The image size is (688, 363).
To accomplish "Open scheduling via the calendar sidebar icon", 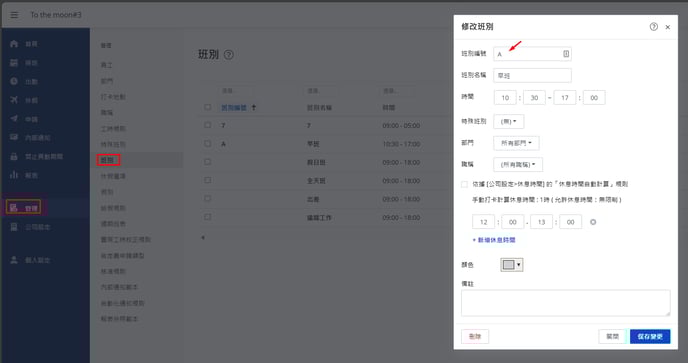I will coord(14,62).
